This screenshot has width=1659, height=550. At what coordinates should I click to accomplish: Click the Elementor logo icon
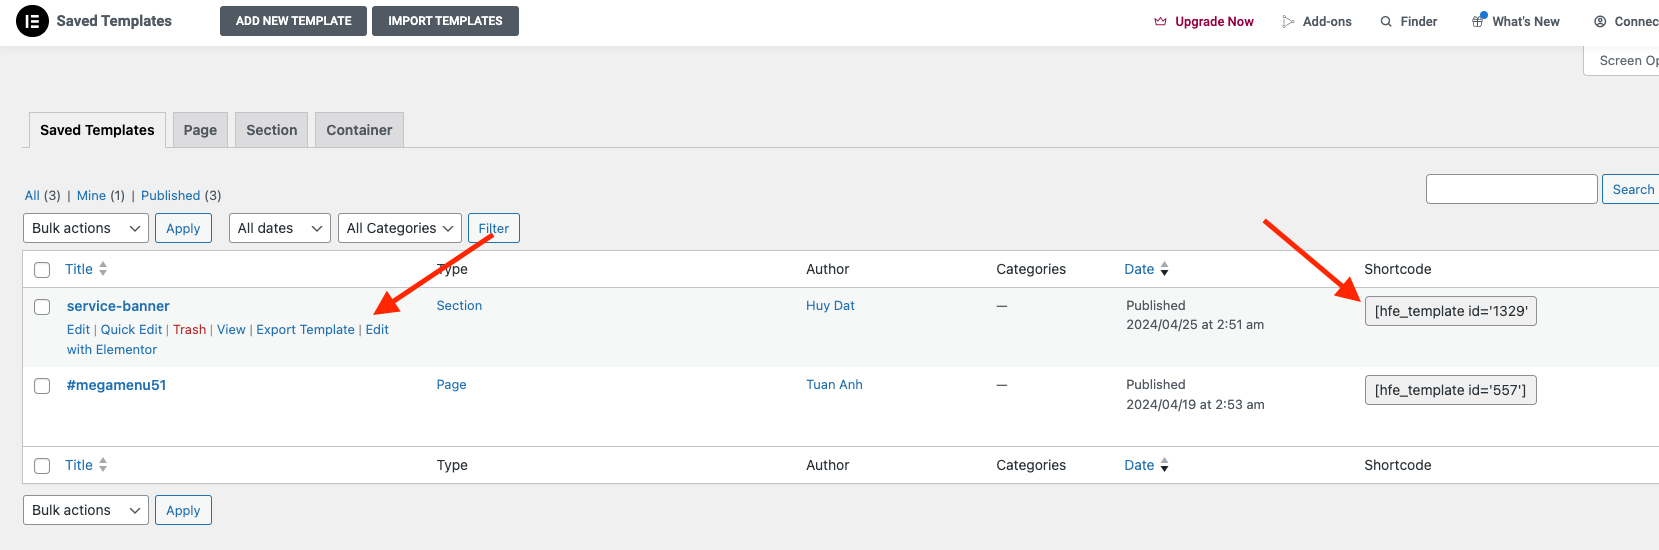coord(32,21)
